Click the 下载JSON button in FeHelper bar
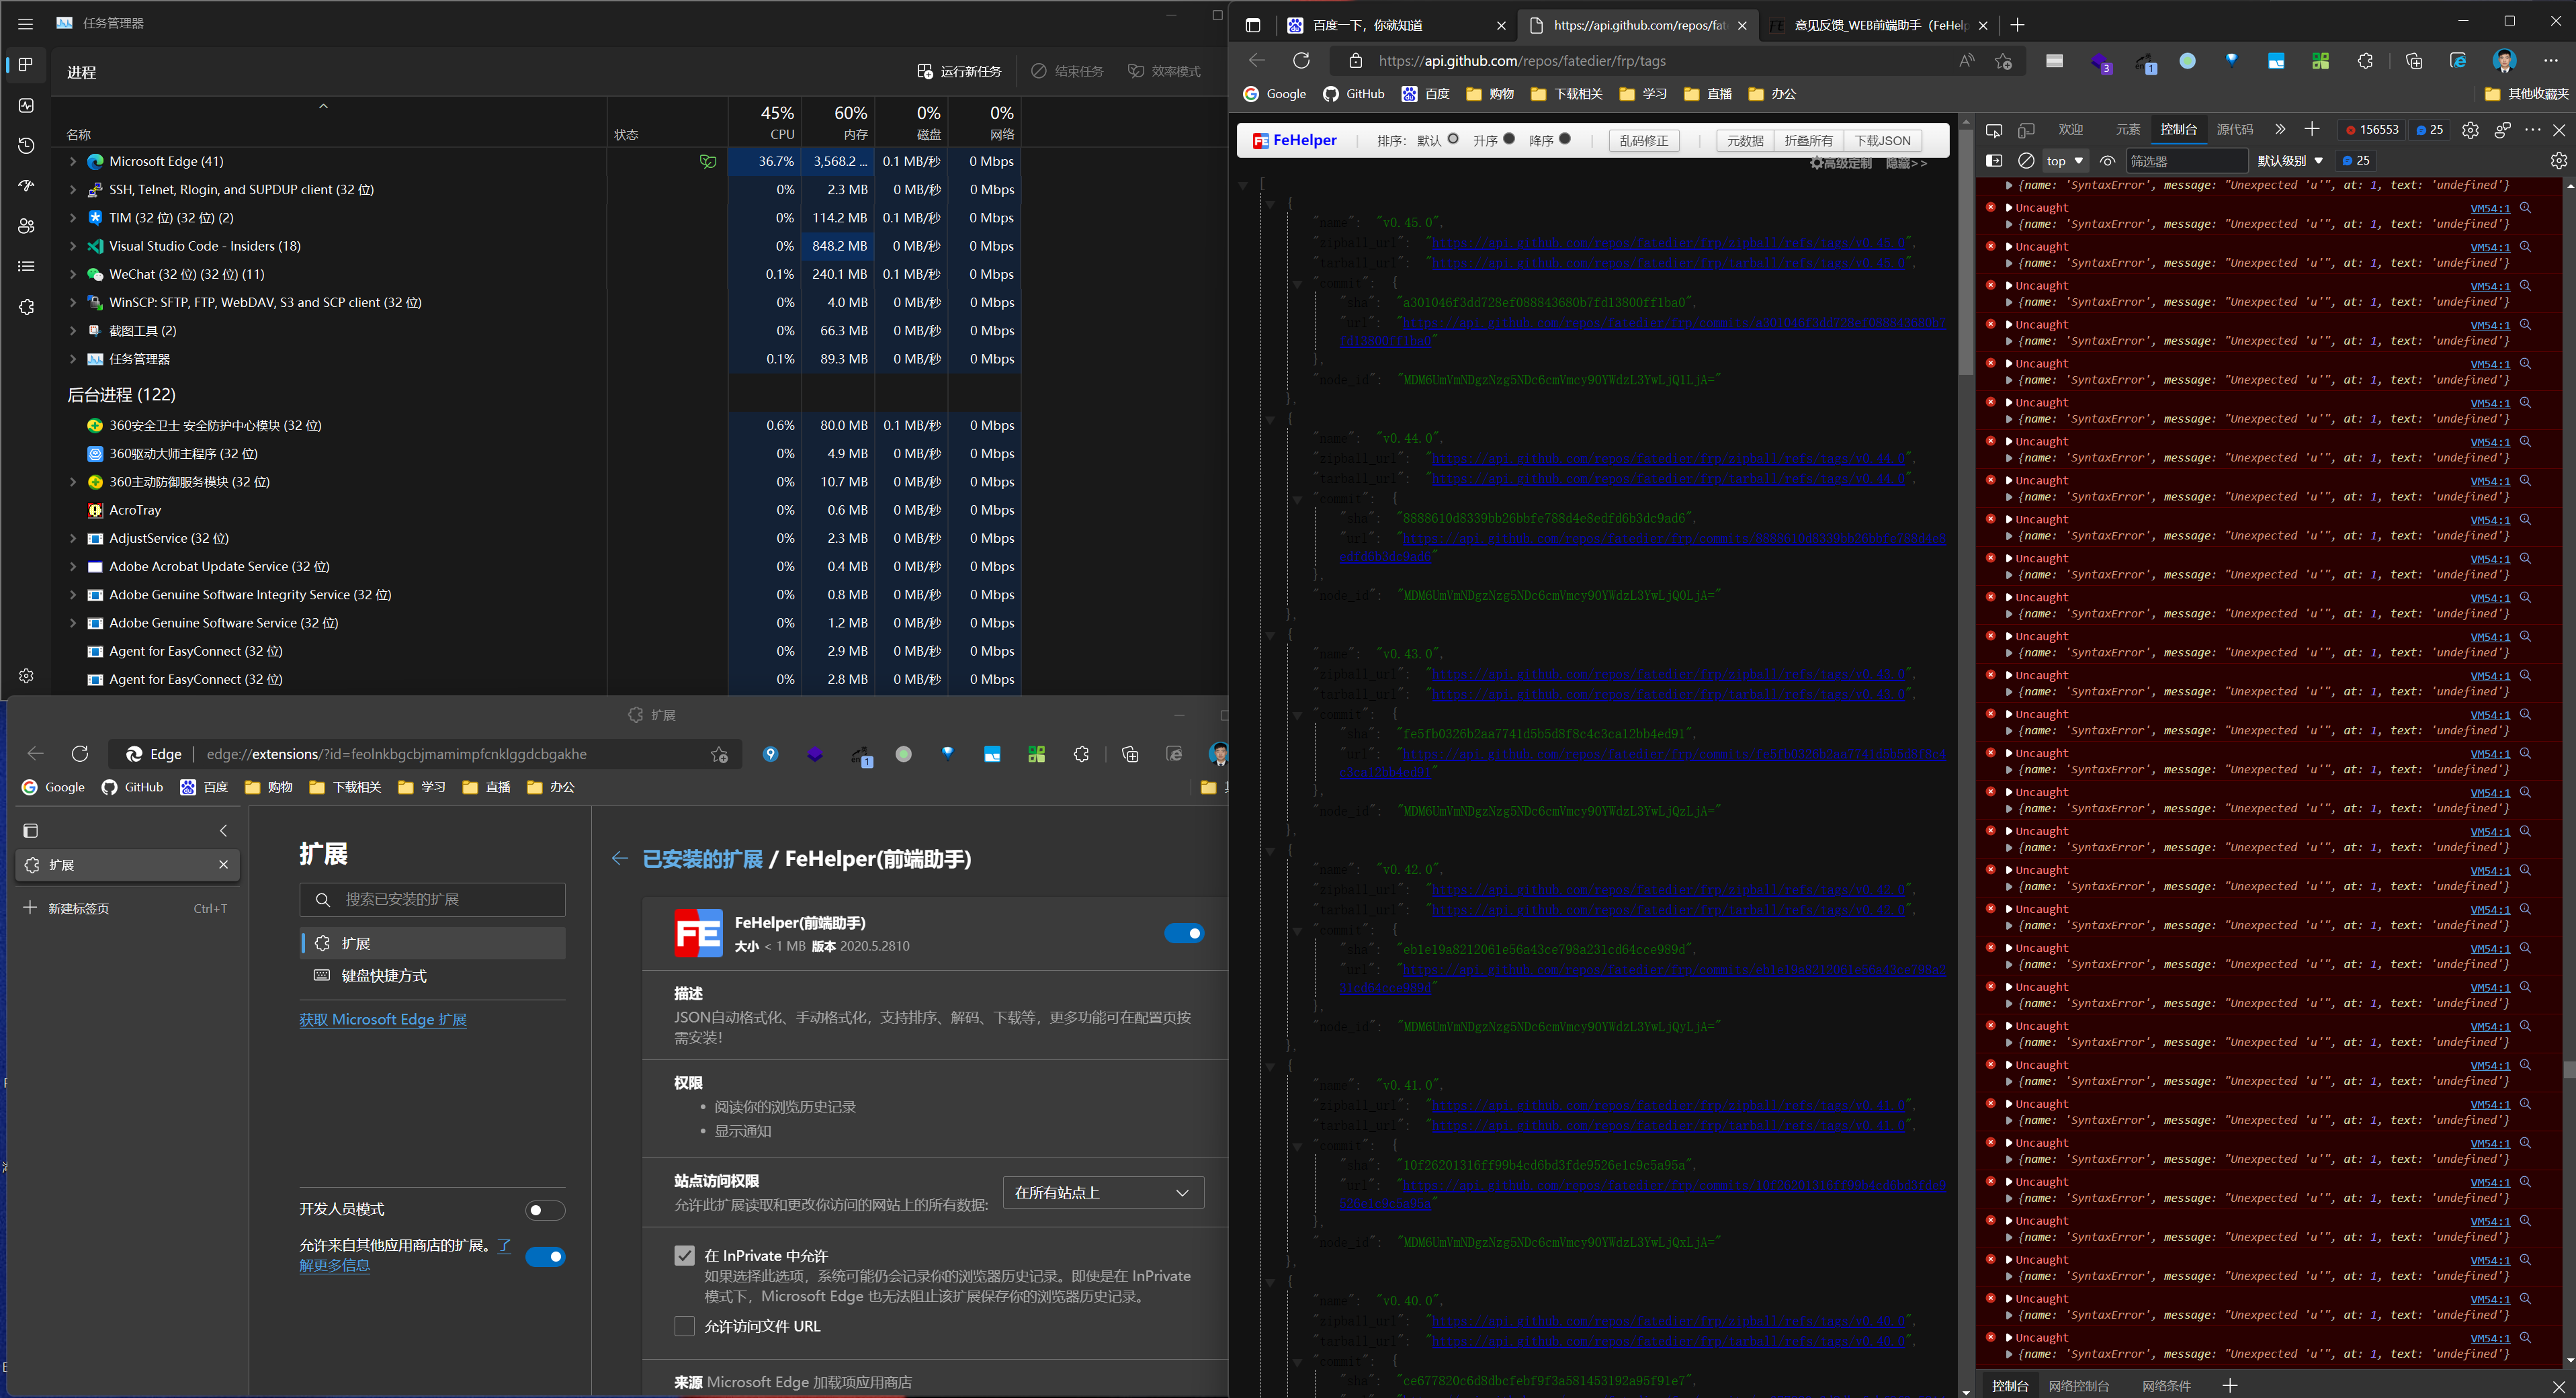 (1882, 140)
